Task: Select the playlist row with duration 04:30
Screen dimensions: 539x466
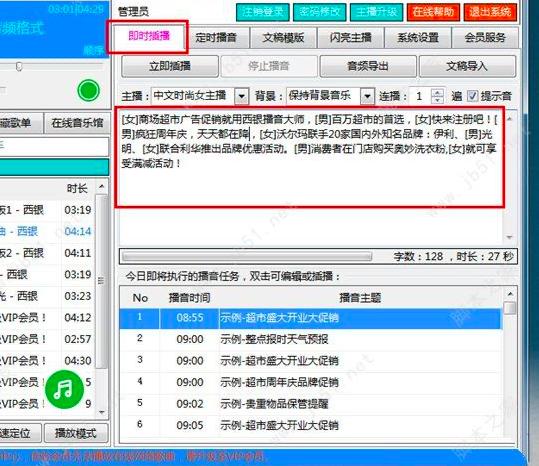Action: coord(47,361)
